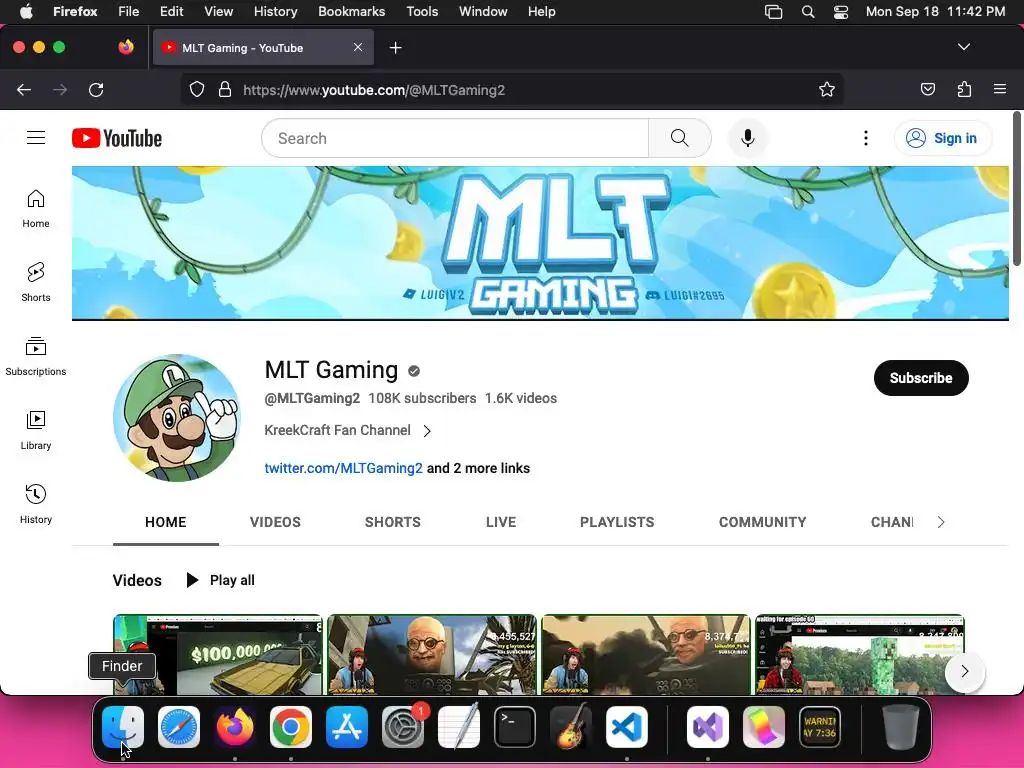Open the $100,000 car video thumbnail

(217, 654)
